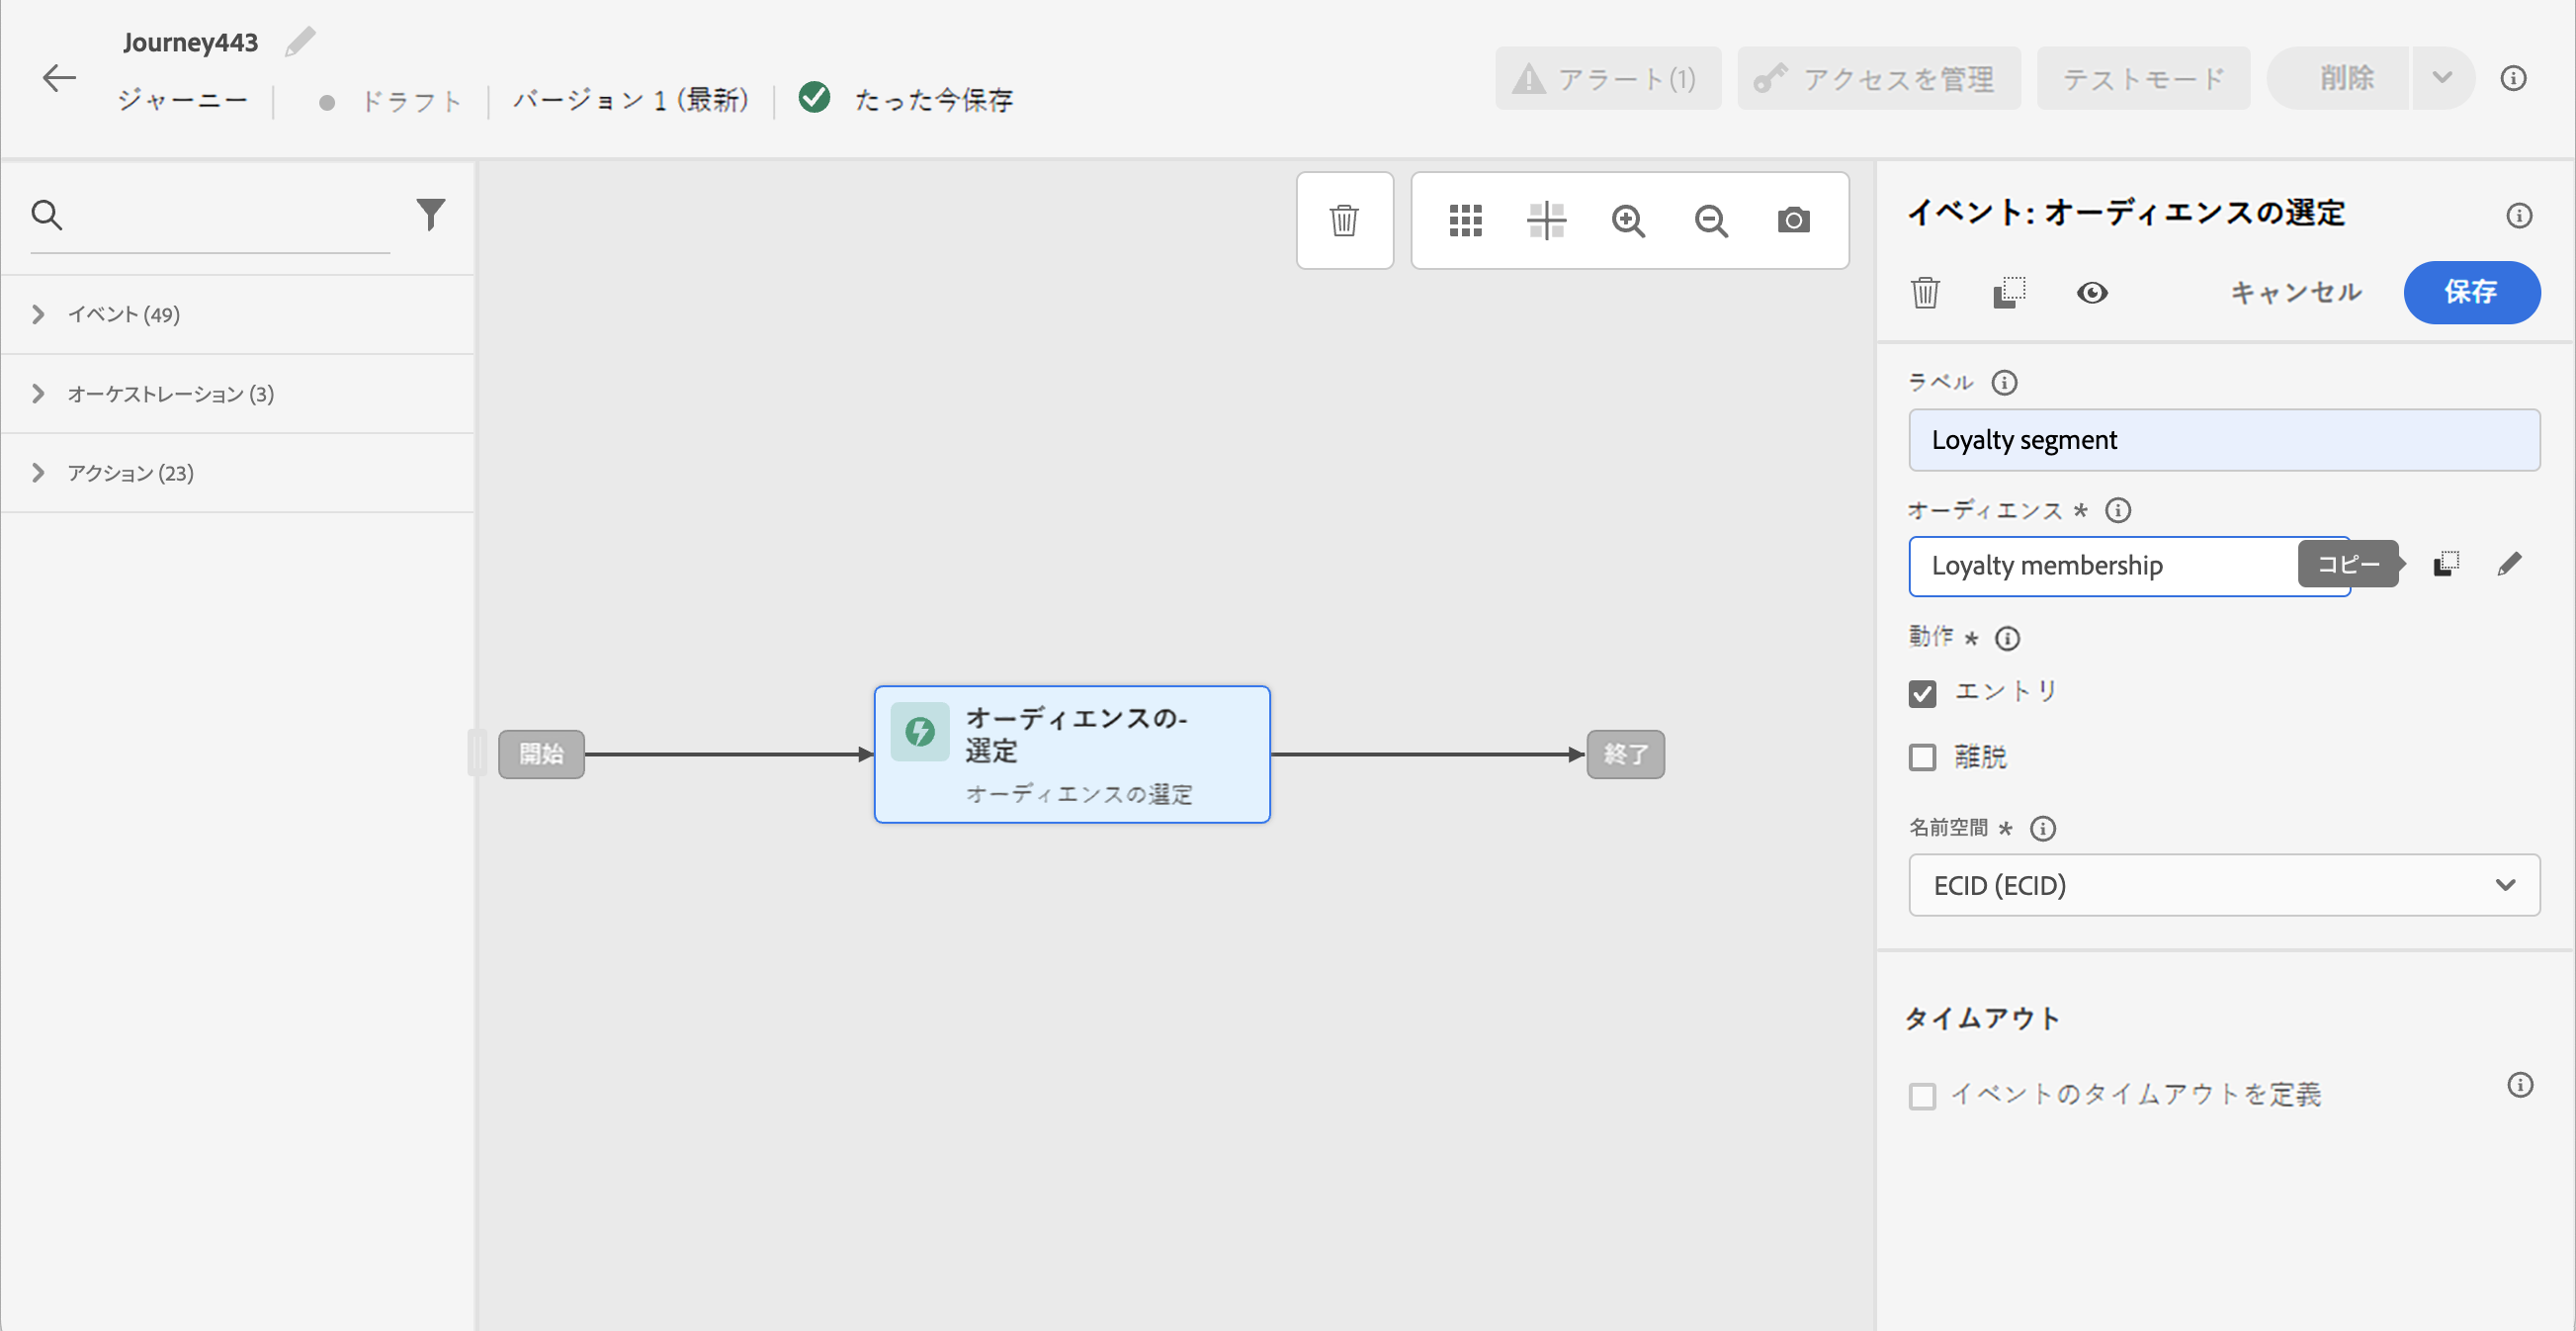Viewport: 2576px width, 1331px height.
Task: Click the copy icon beside the audience field
Action: point(2446,565)
